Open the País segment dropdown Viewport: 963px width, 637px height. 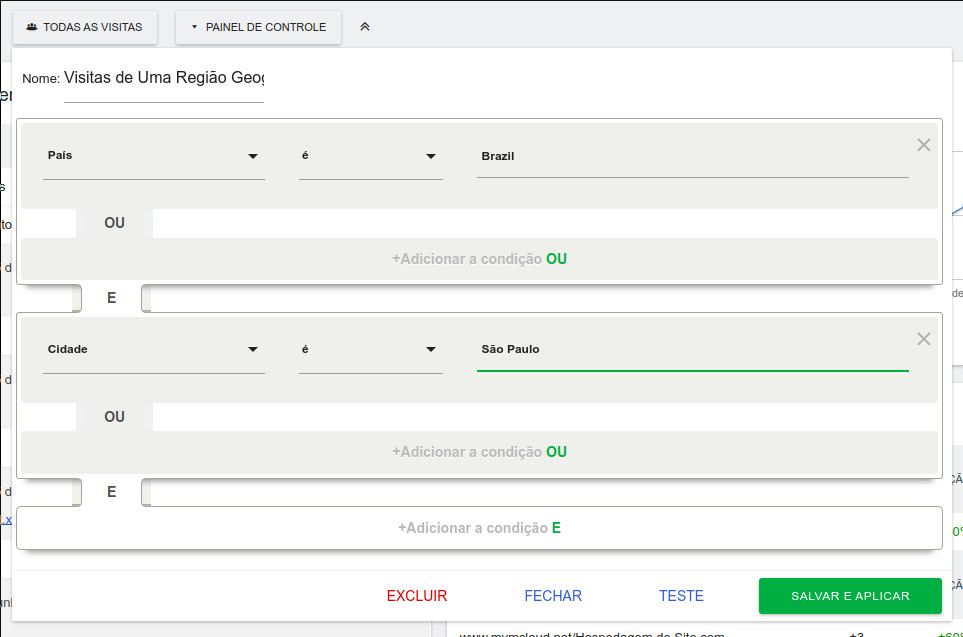(153, 156)
